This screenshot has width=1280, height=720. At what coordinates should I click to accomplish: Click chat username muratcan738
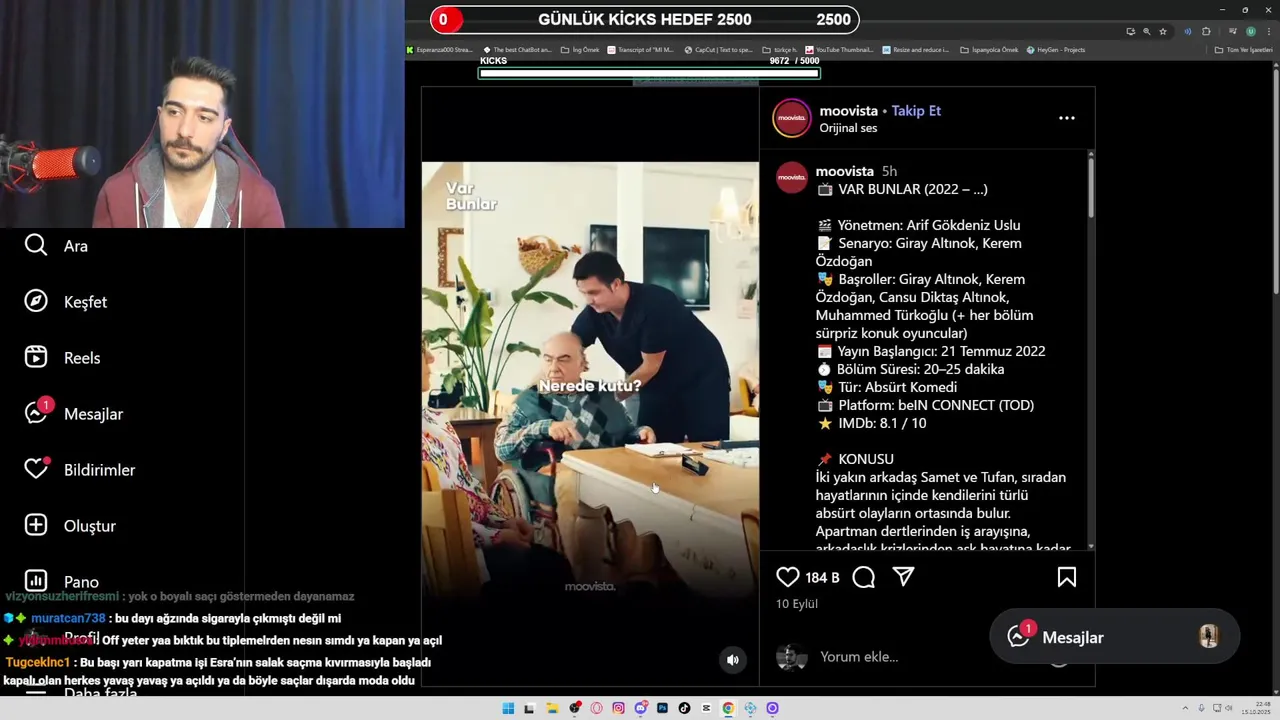point(68,618)
